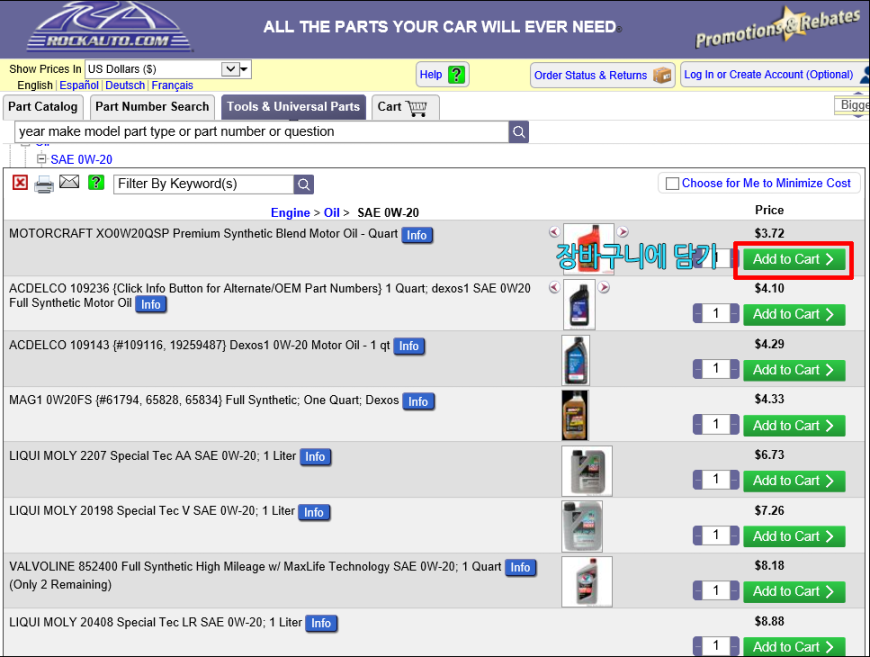Image resolution: width=870 pixels, height=657 pixels.
Task: Open Order Status & Returns
Action: tap(603, 75)
